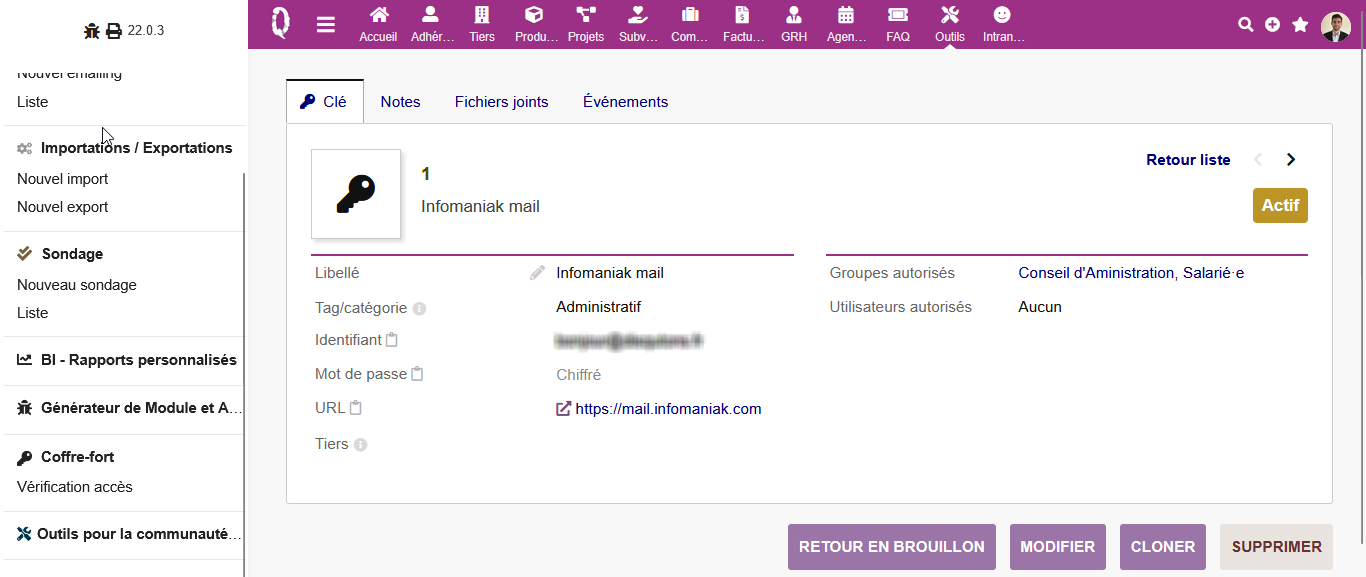Image resolution: width=1366 pixels, height=577 pixels.
Task: Go to Accueil home menu
Action: [378, 25]
